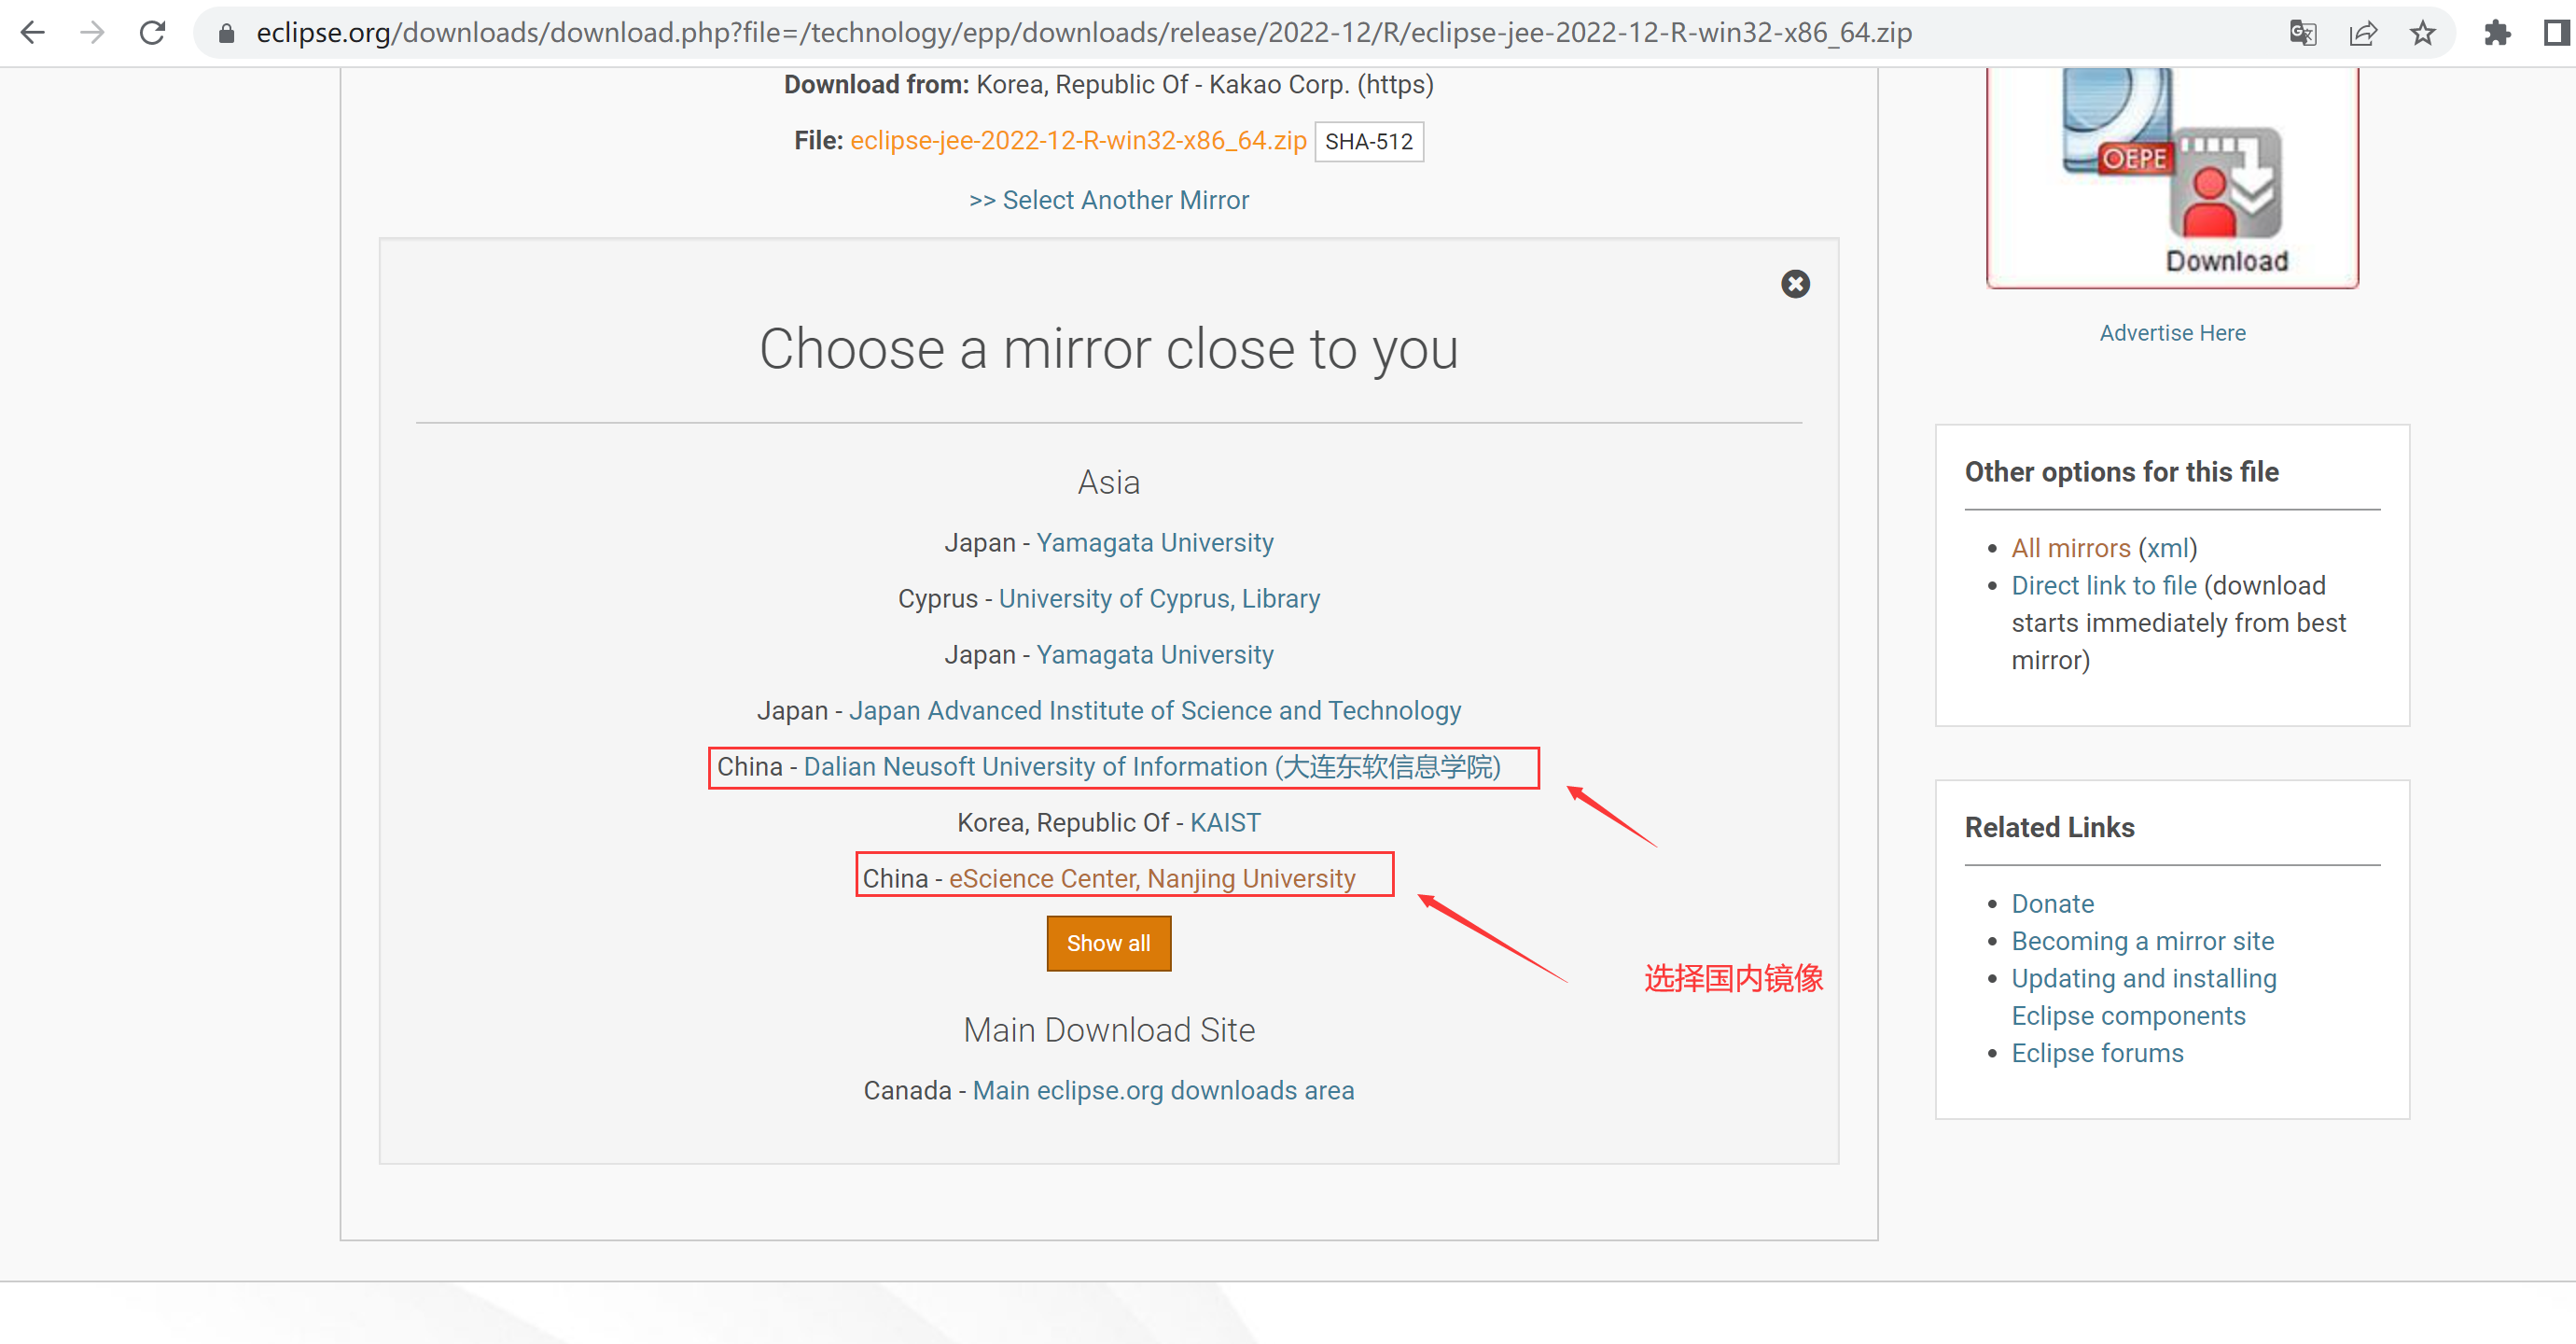Viewport: 2576px width, 1344px height.
Task: Click Main eclipse.org downloads area link
Action: [1163, 1091]
